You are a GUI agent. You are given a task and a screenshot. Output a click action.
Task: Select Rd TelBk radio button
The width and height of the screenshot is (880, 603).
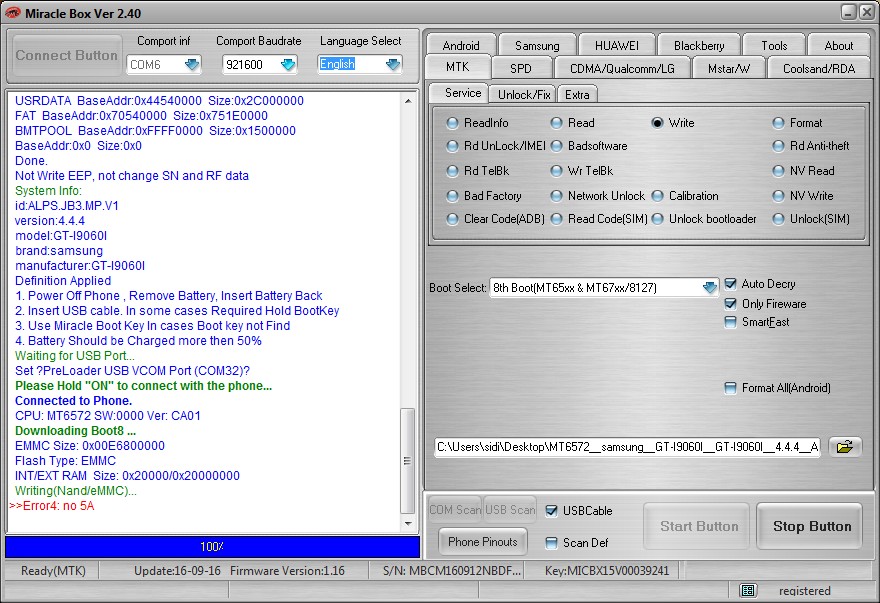coord(452,171)
